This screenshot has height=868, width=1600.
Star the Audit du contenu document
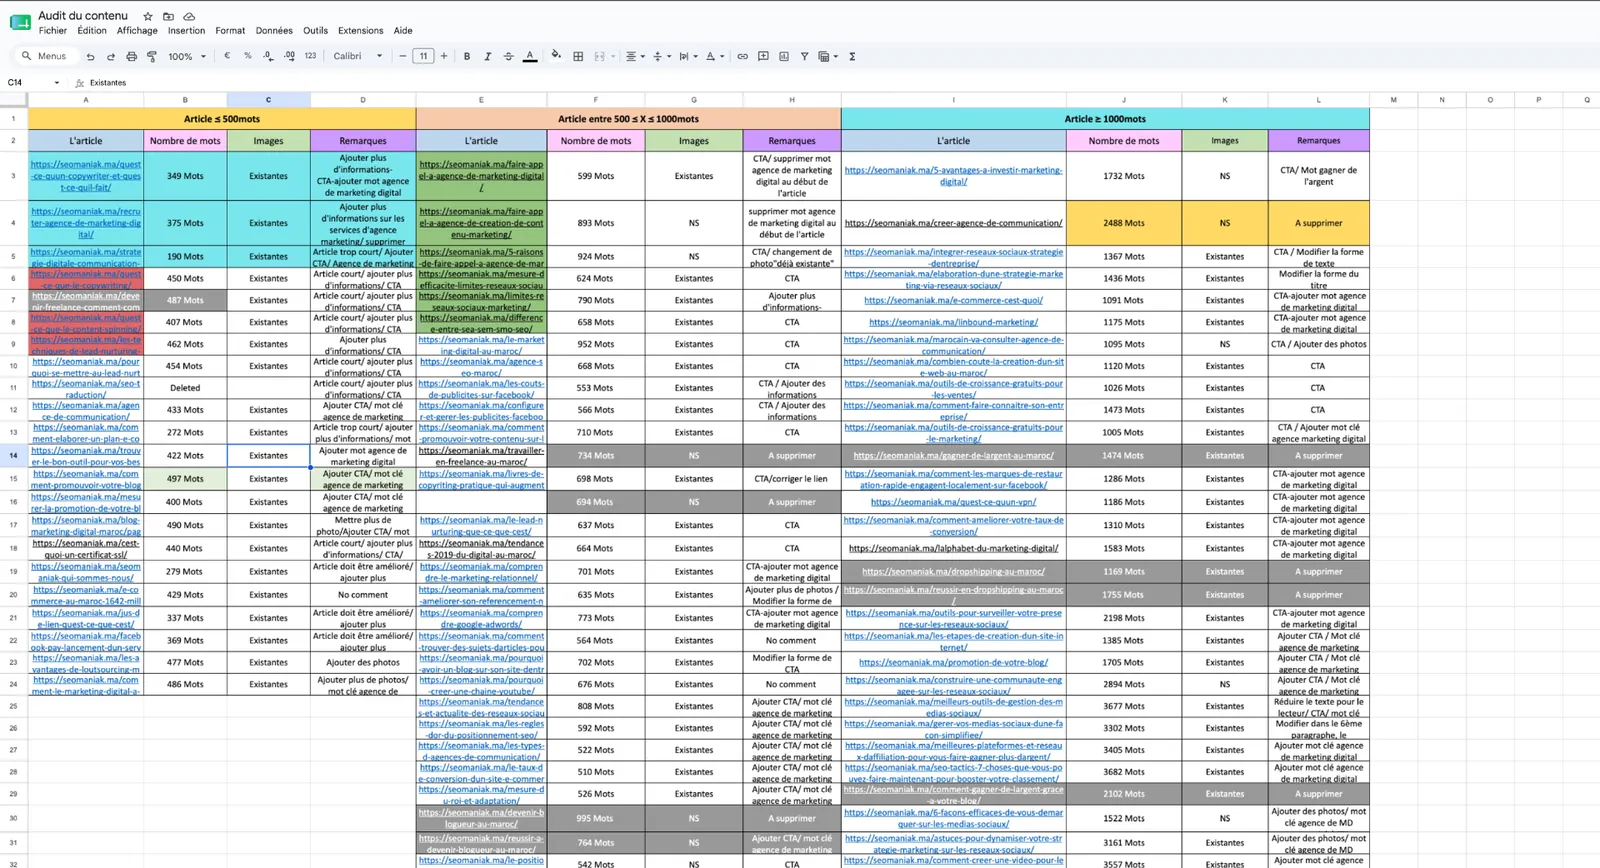coord(148,16)
